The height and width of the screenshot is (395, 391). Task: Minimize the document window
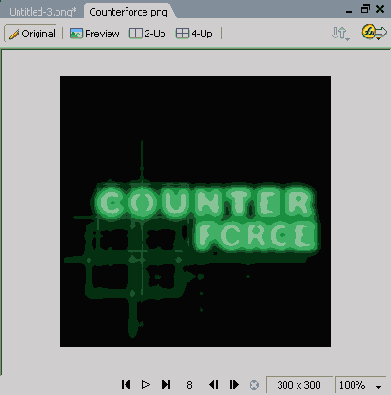point(349,11)
